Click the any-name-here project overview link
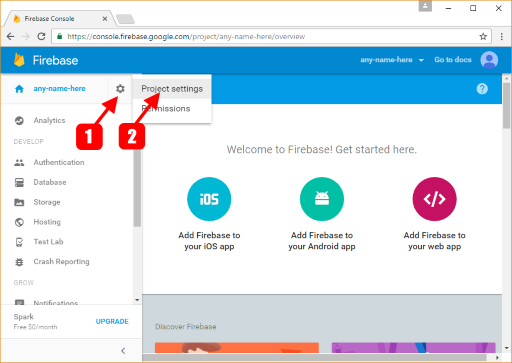Image resolution: width=512 pixels, height=363 pixels. point(59,89)
